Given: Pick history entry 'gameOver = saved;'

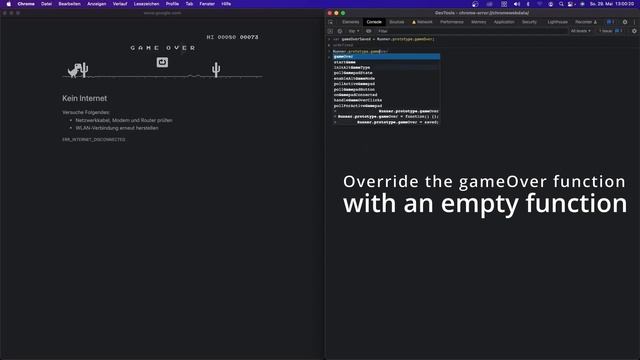Looking at the screenshot, I should click(x=386, y=122).
